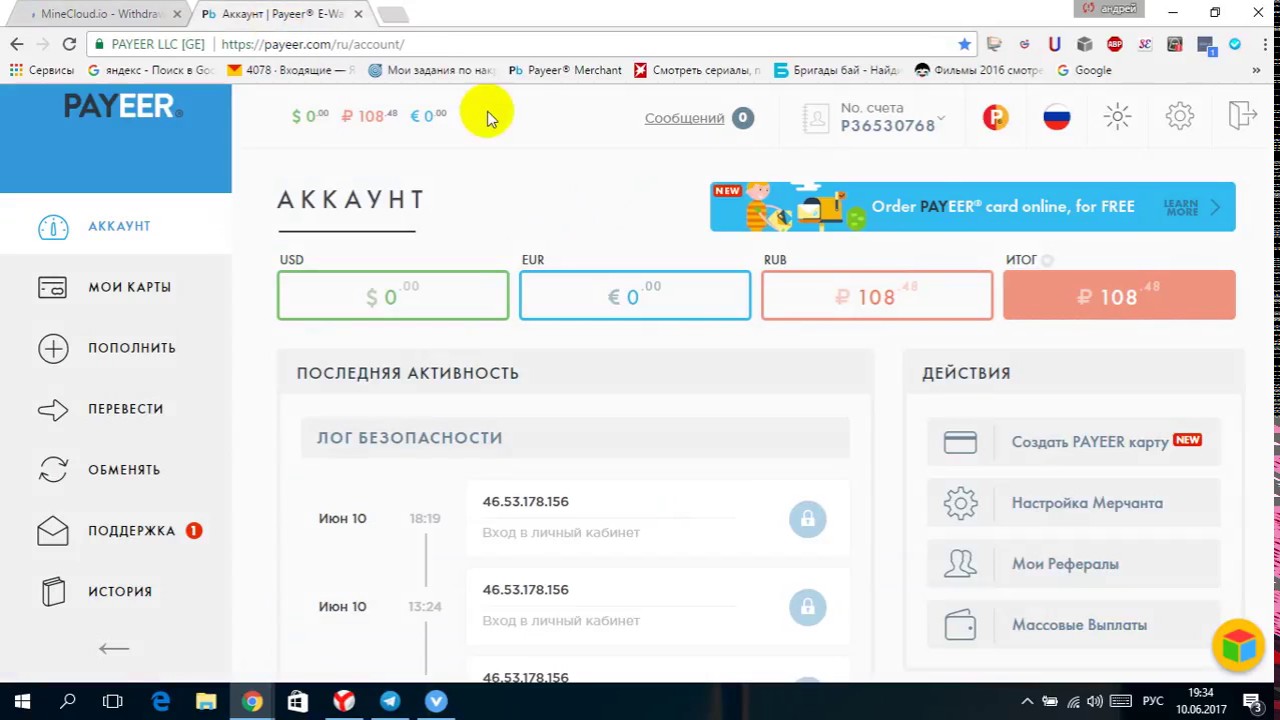The image size is (1280, 720).
Task: Open the Windows Start menu
Action: click(x=22, y=702)
